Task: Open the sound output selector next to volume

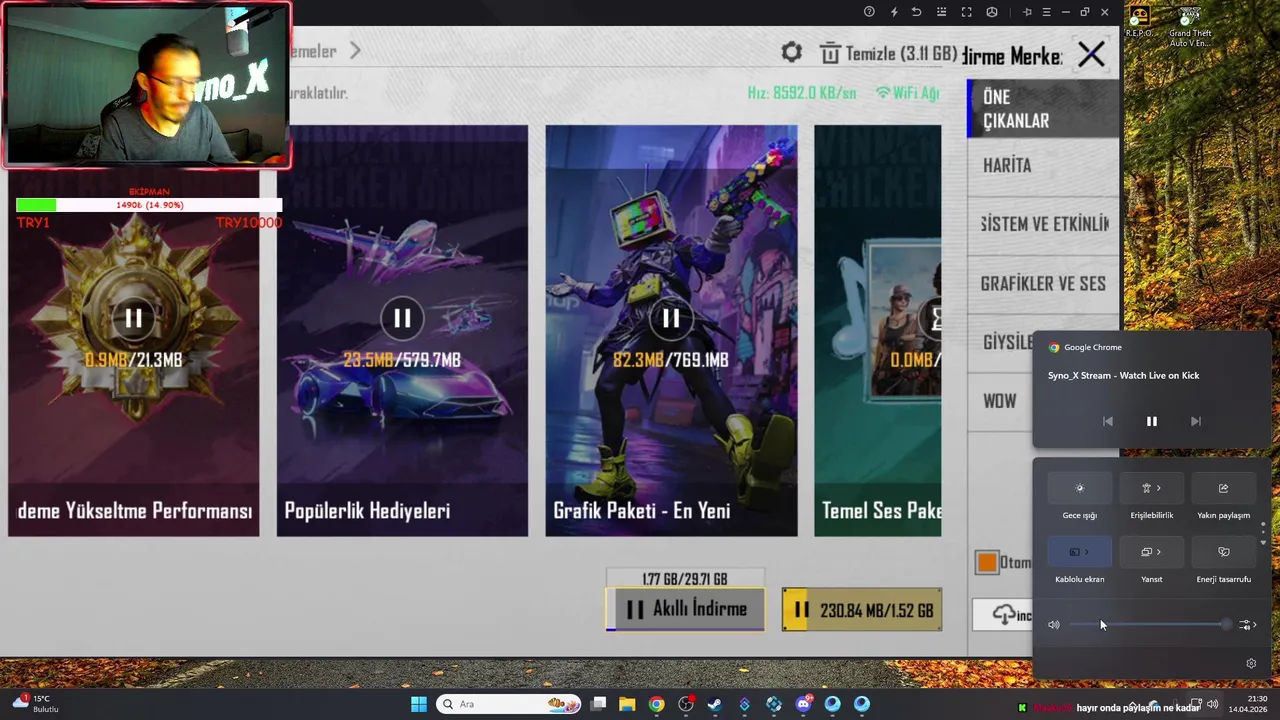Action: (1247, 625)
